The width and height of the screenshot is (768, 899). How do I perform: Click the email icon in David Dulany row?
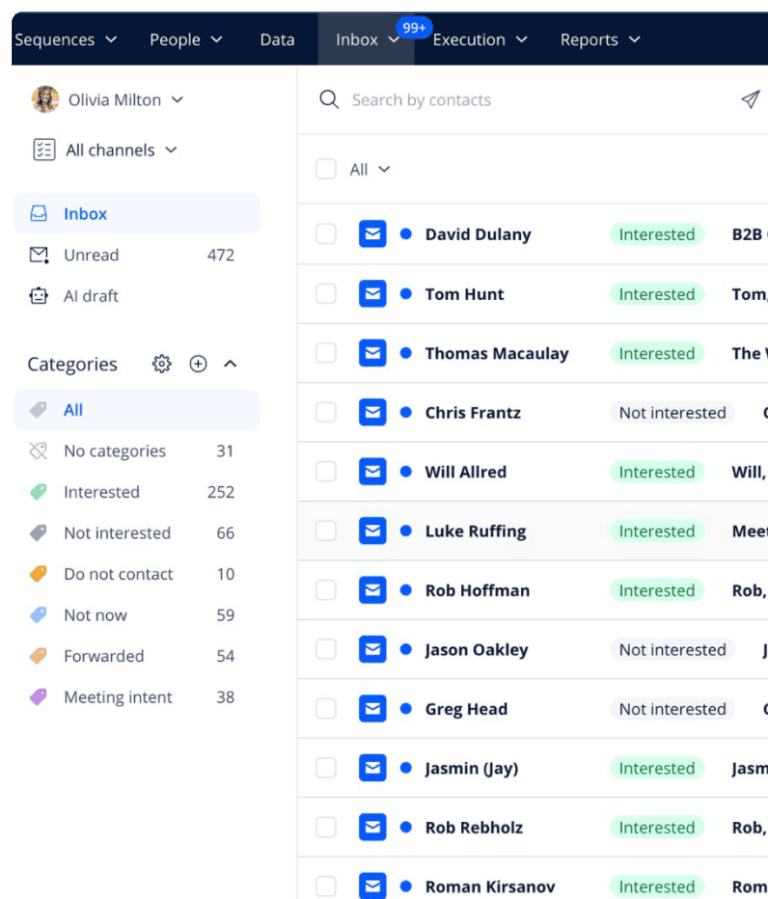373,234
